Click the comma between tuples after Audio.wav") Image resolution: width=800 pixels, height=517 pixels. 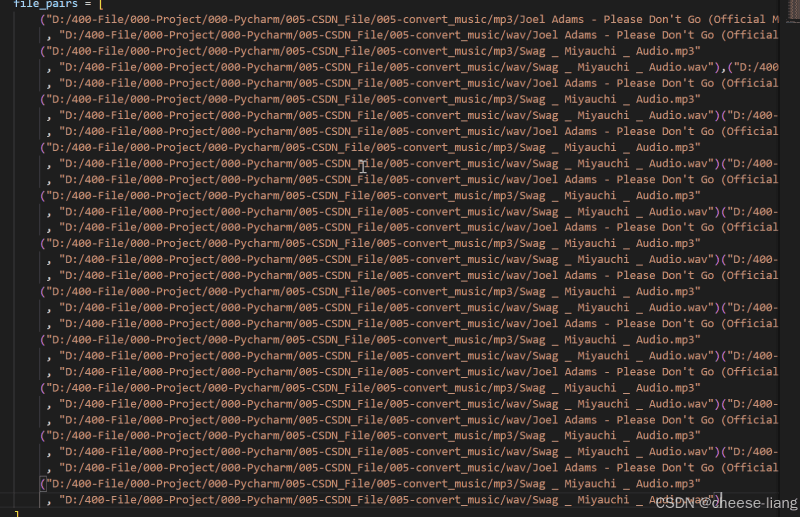click(723, 68)
